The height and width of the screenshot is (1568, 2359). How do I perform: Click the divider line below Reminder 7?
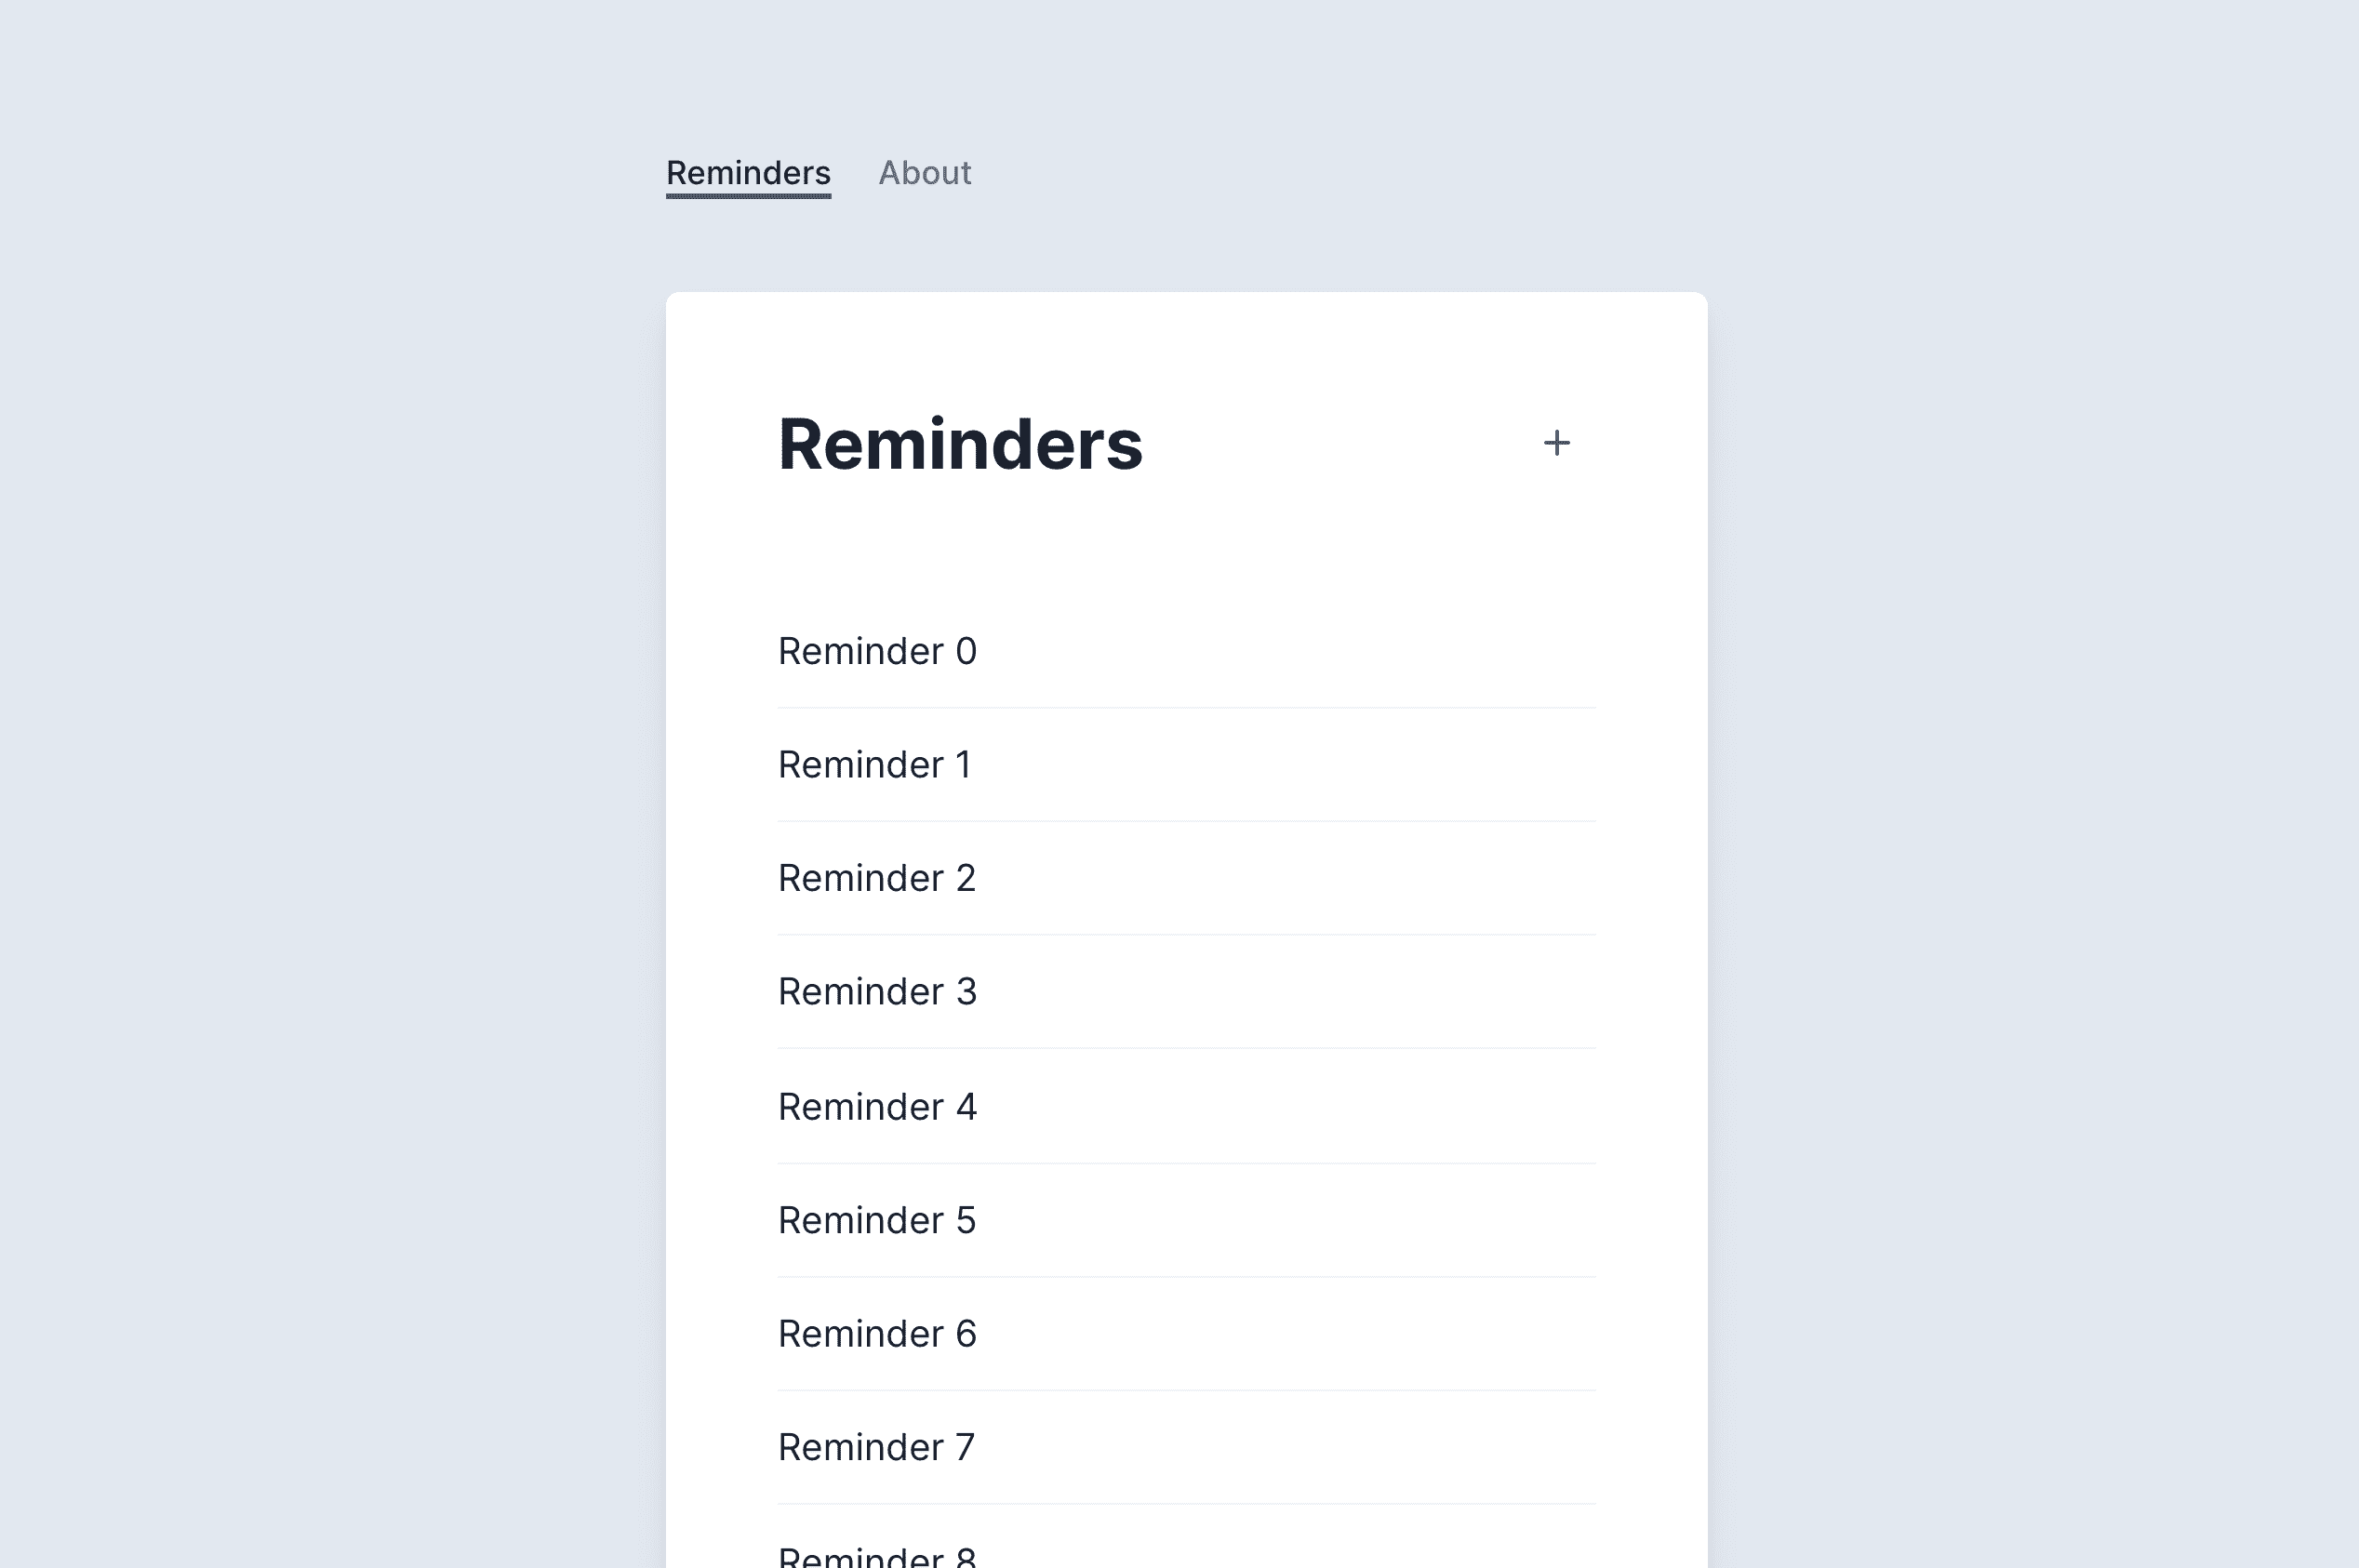pos(1186,1504)
